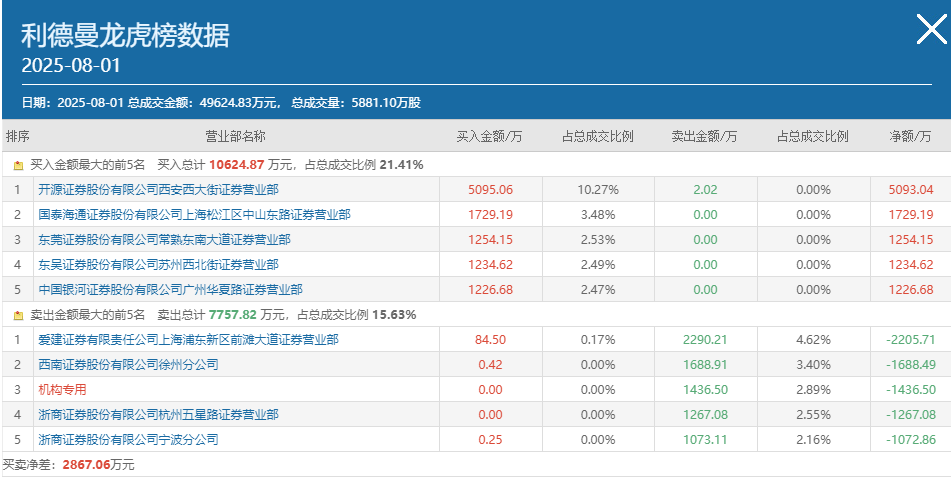This screenshot has height=480, width=951.
Task: Click the 利德曼龙虎榜数据 title
Action: click(x=126, y=36)
